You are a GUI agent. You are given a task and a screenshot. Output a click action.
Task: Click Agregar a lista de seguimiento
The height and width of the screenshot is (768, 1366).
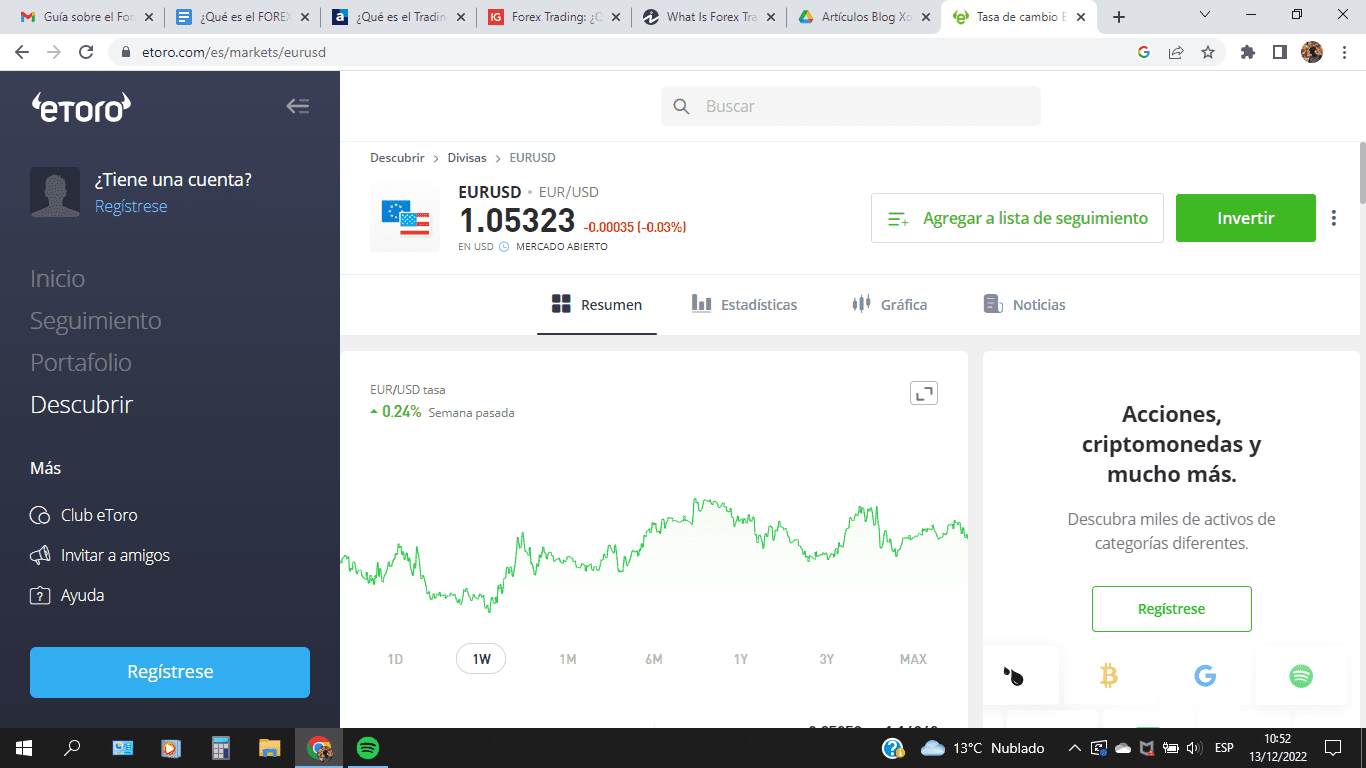click(1017, 218)
